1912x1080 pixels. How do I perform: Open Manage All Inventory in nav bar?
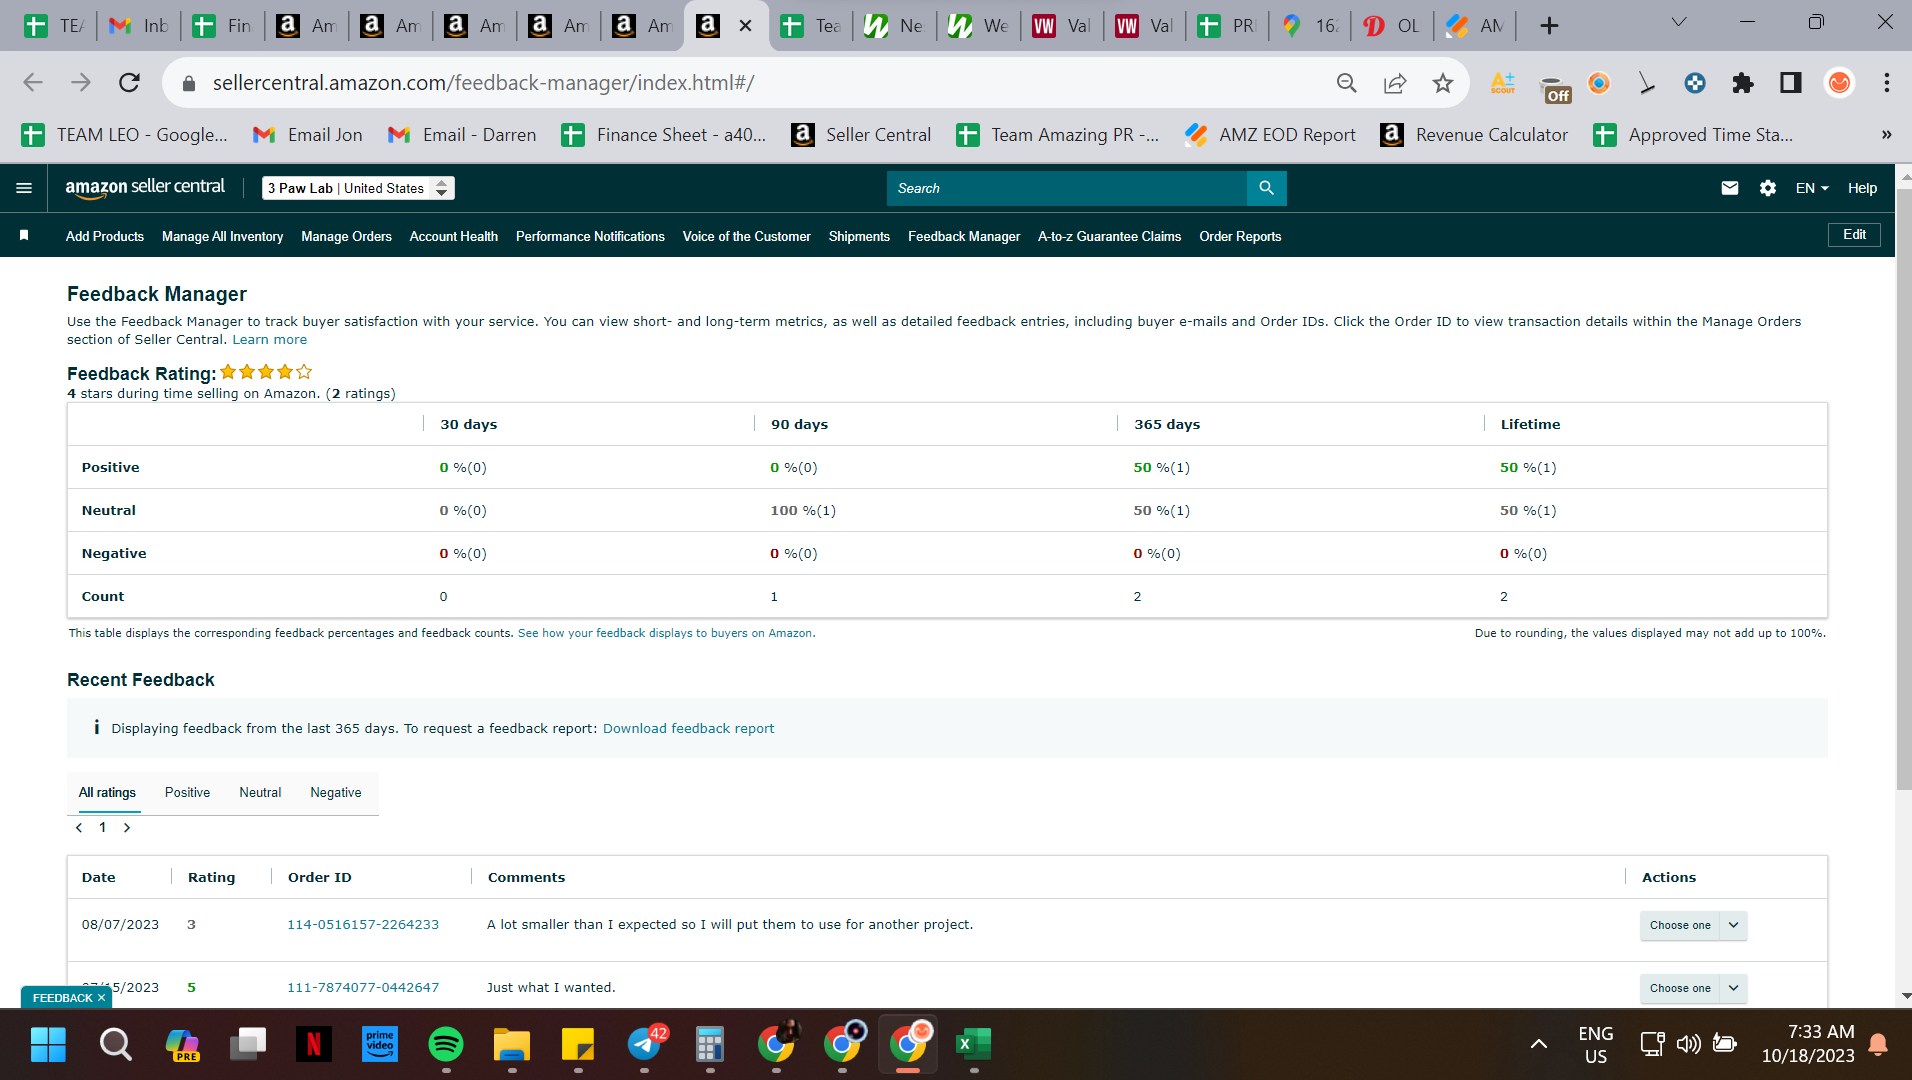click(x=222, y=236)
